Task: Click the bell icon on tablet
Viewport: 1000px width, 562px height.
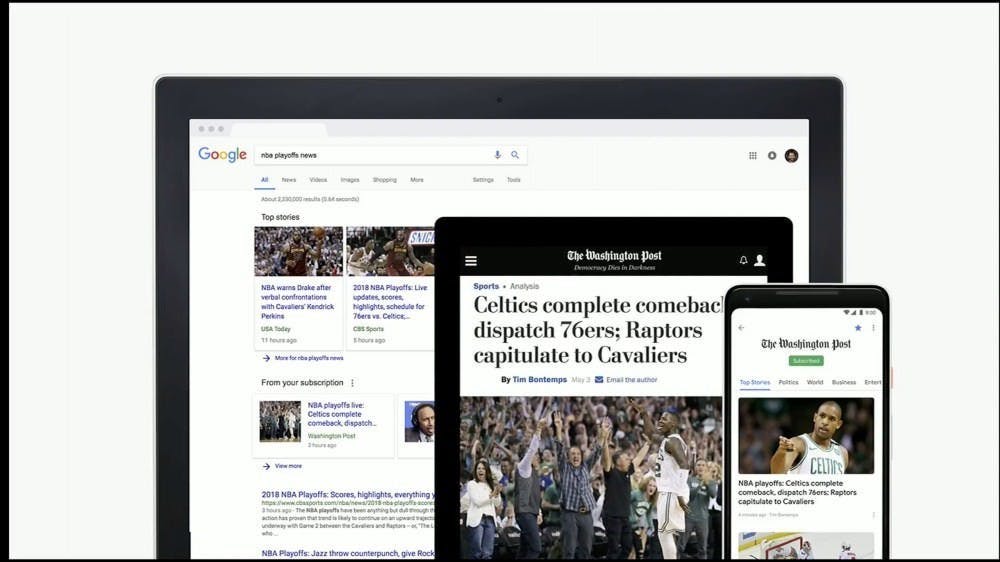Action: [x=743, y=260]
